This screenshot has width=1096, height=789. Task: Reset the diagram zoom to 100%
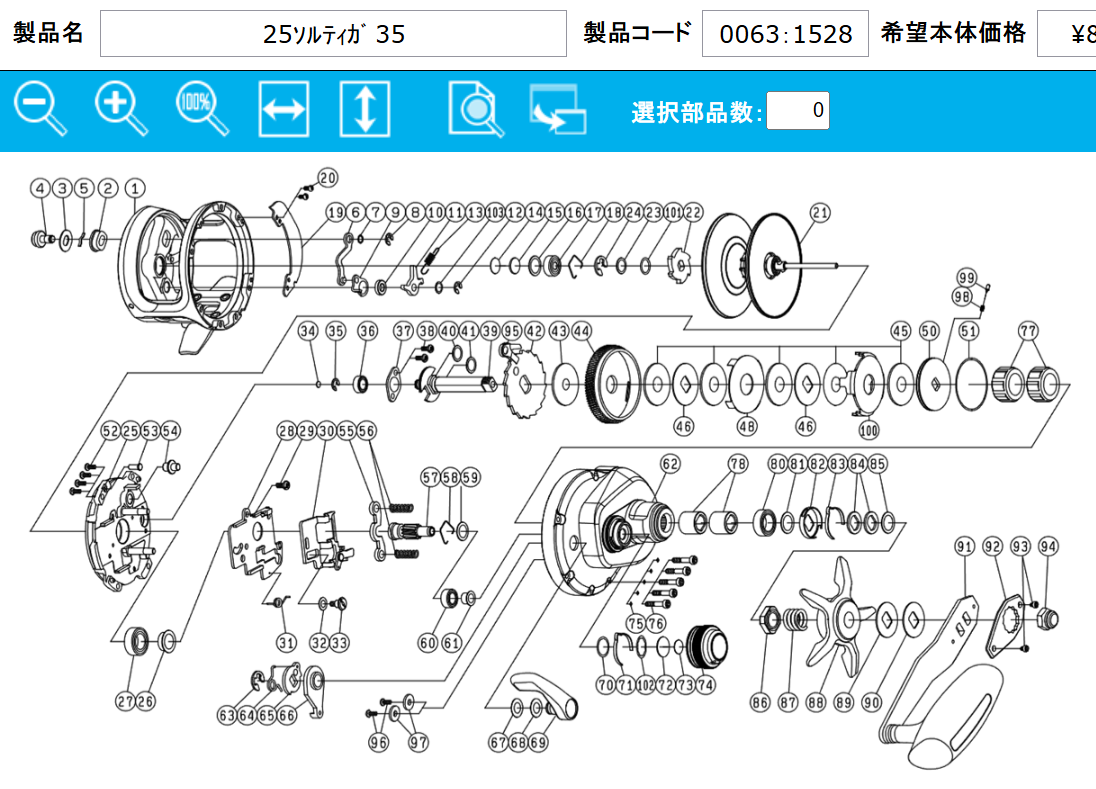[202, 108]
